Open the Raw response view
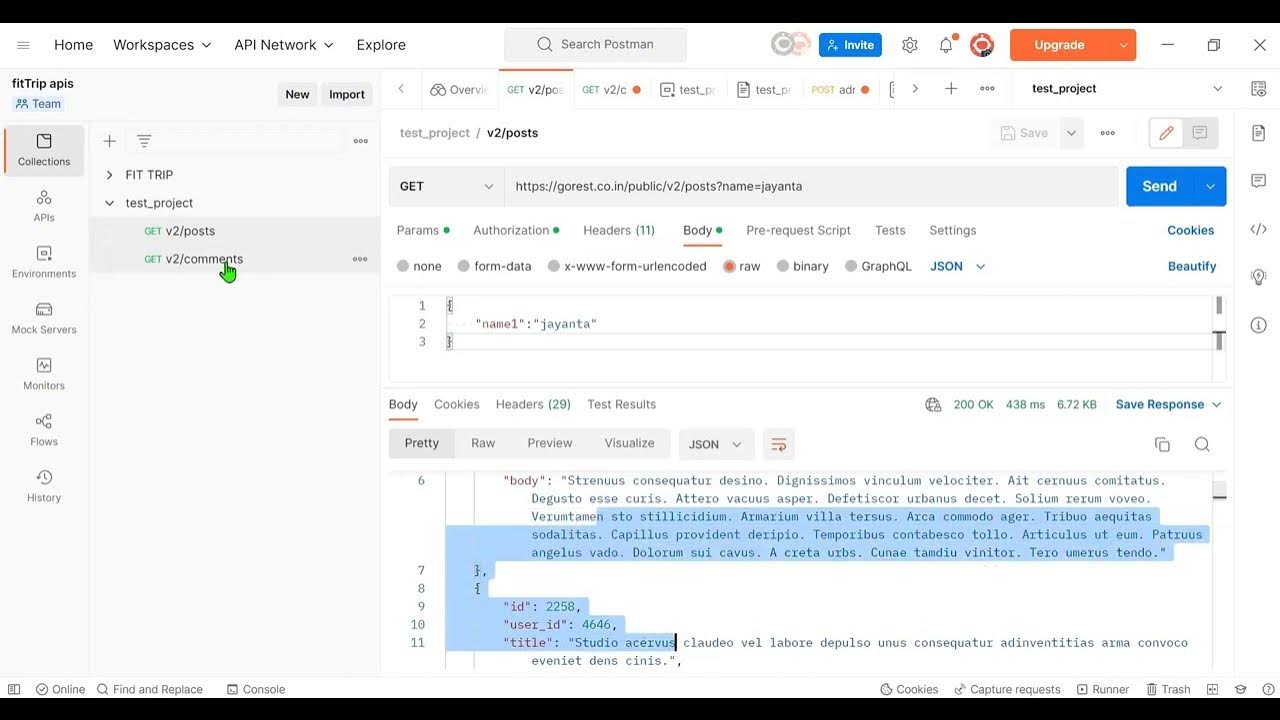 [483, 444]
